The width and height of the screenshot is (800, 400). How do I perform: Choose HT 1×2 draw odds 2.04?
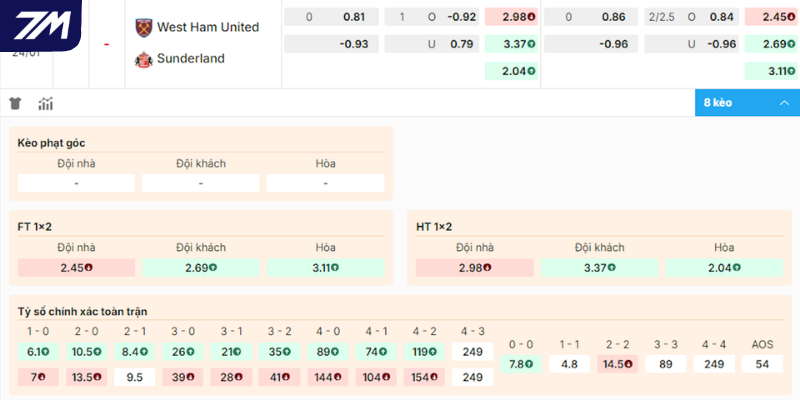725,267
